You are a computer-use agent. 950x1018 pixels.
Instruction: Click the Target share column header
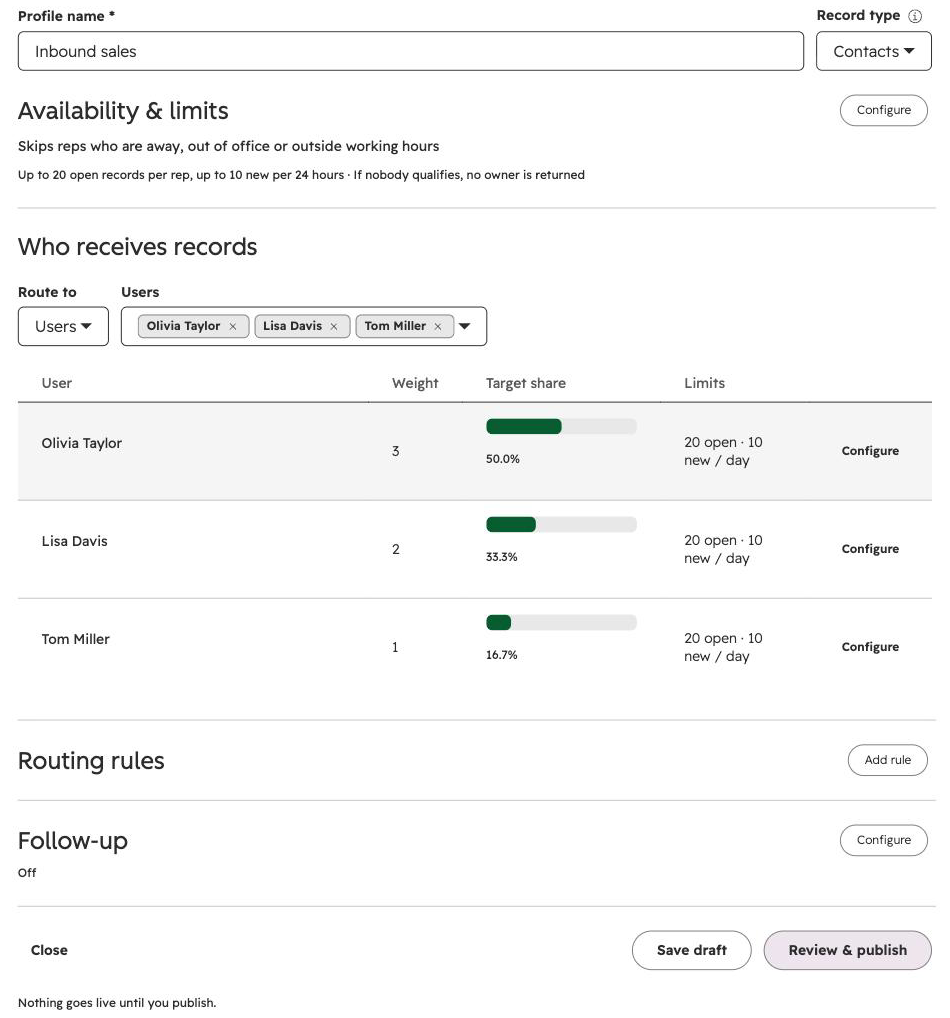526,384
